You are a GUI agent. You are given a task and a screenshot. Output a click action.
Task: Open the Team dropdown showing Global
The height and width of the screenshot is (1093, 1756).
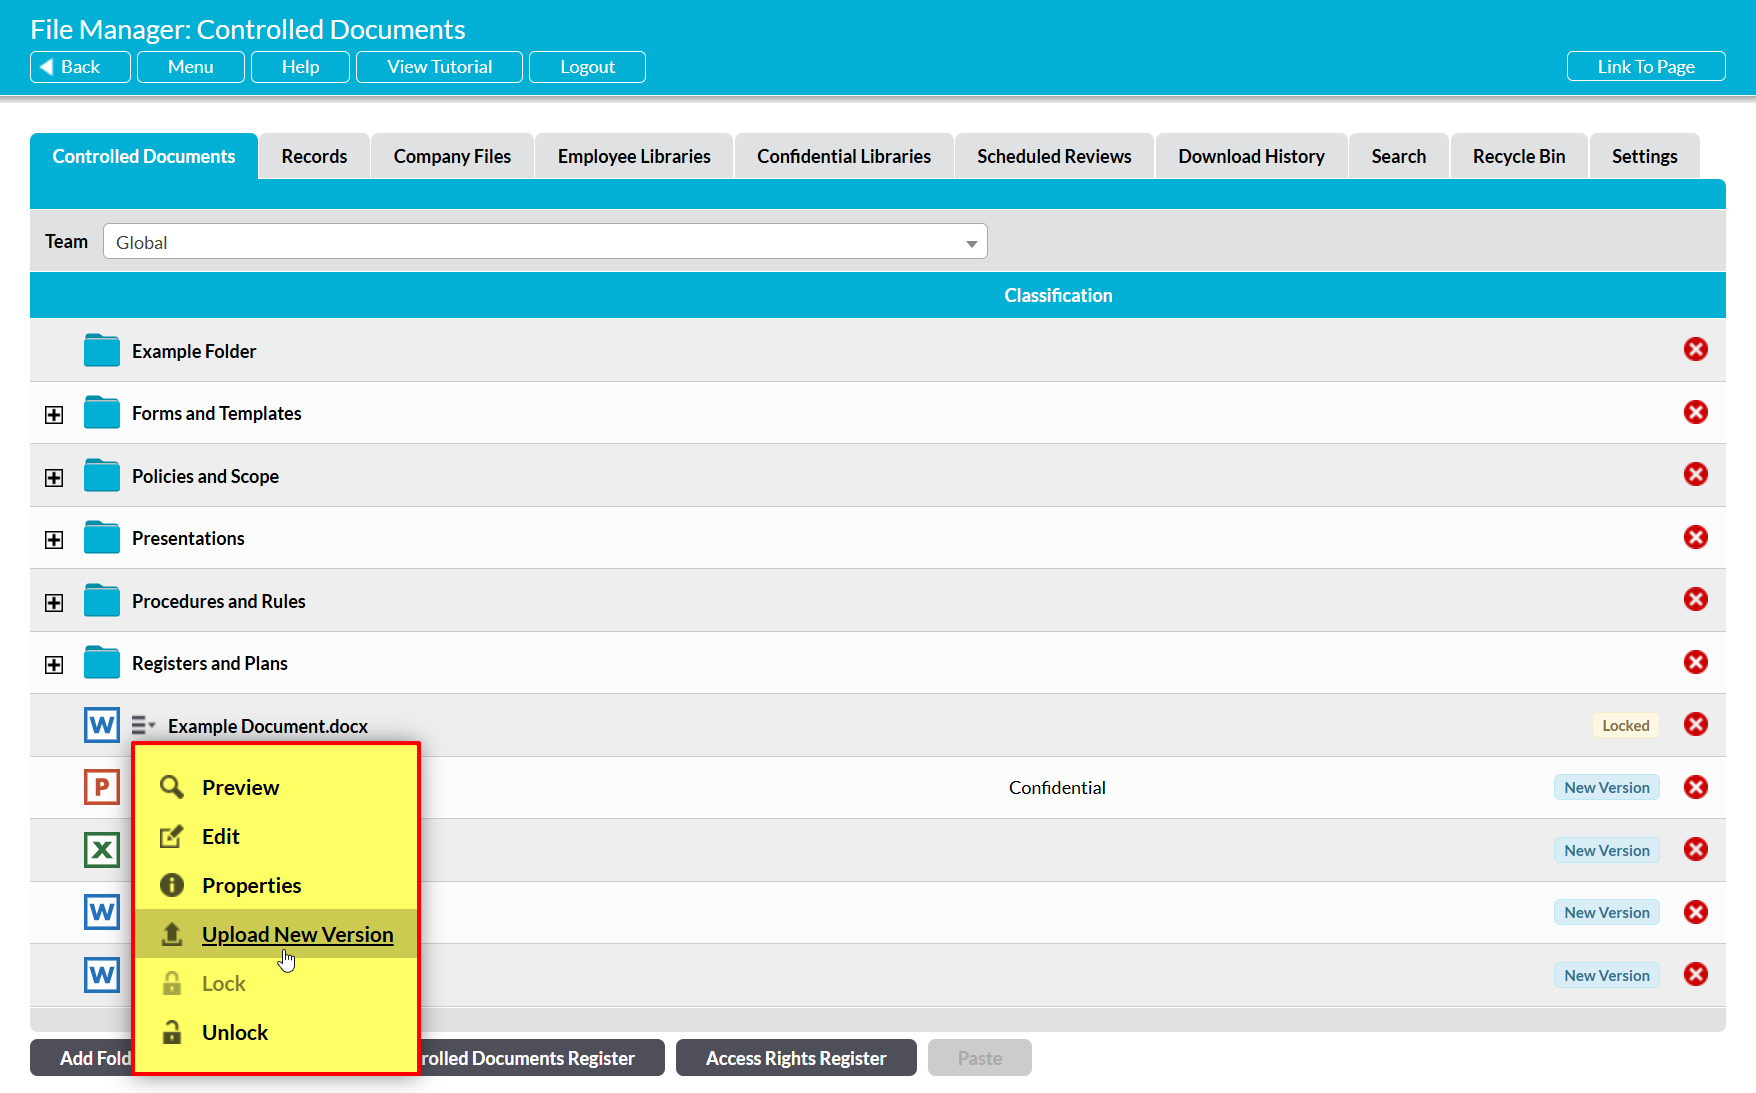545,242
